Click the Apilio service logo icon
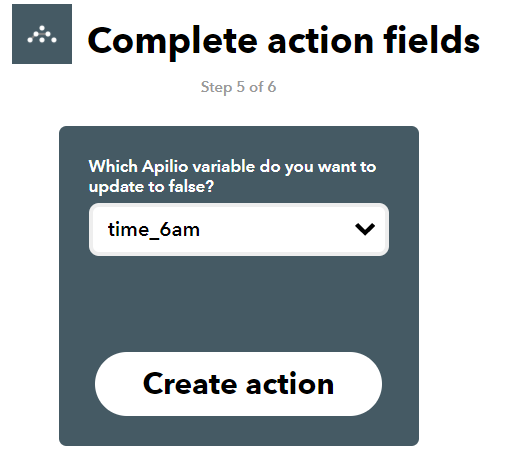 (x=42, y=34)
